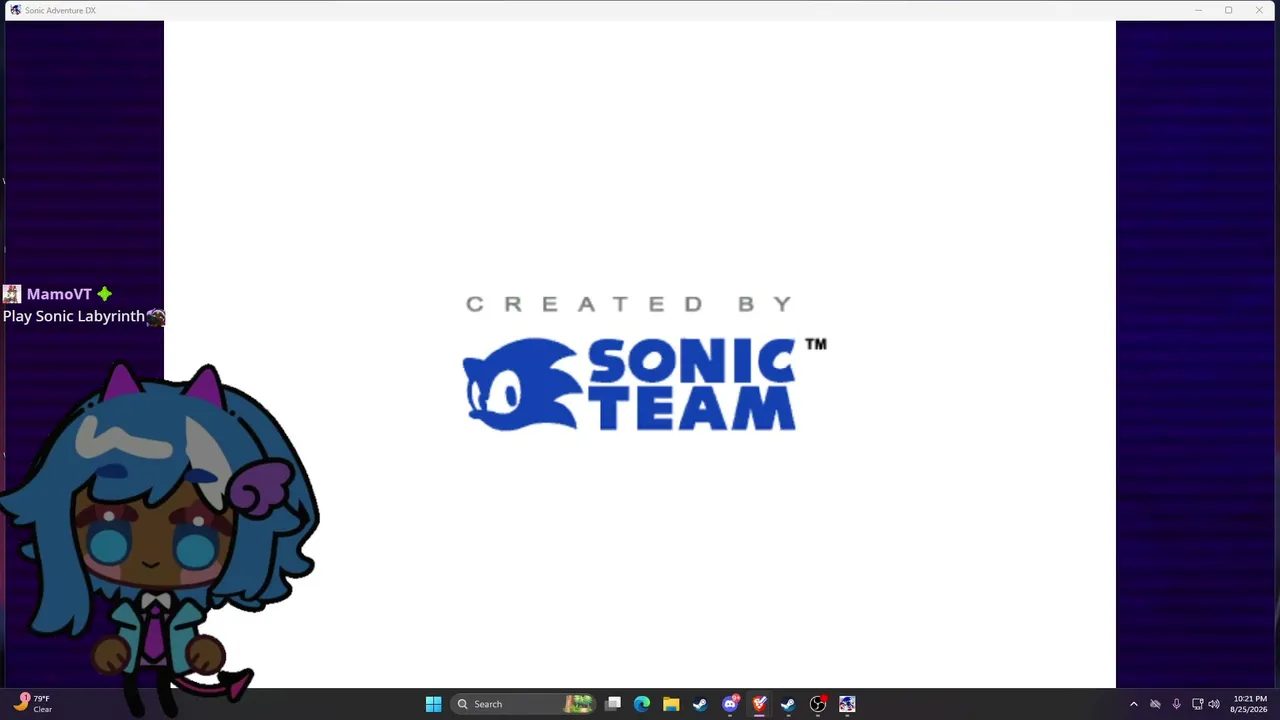The width and height of the screenshot is (1280, 720).
Task: Click the MamoVT avatar in chat
Action: click(x=12, y=294)
